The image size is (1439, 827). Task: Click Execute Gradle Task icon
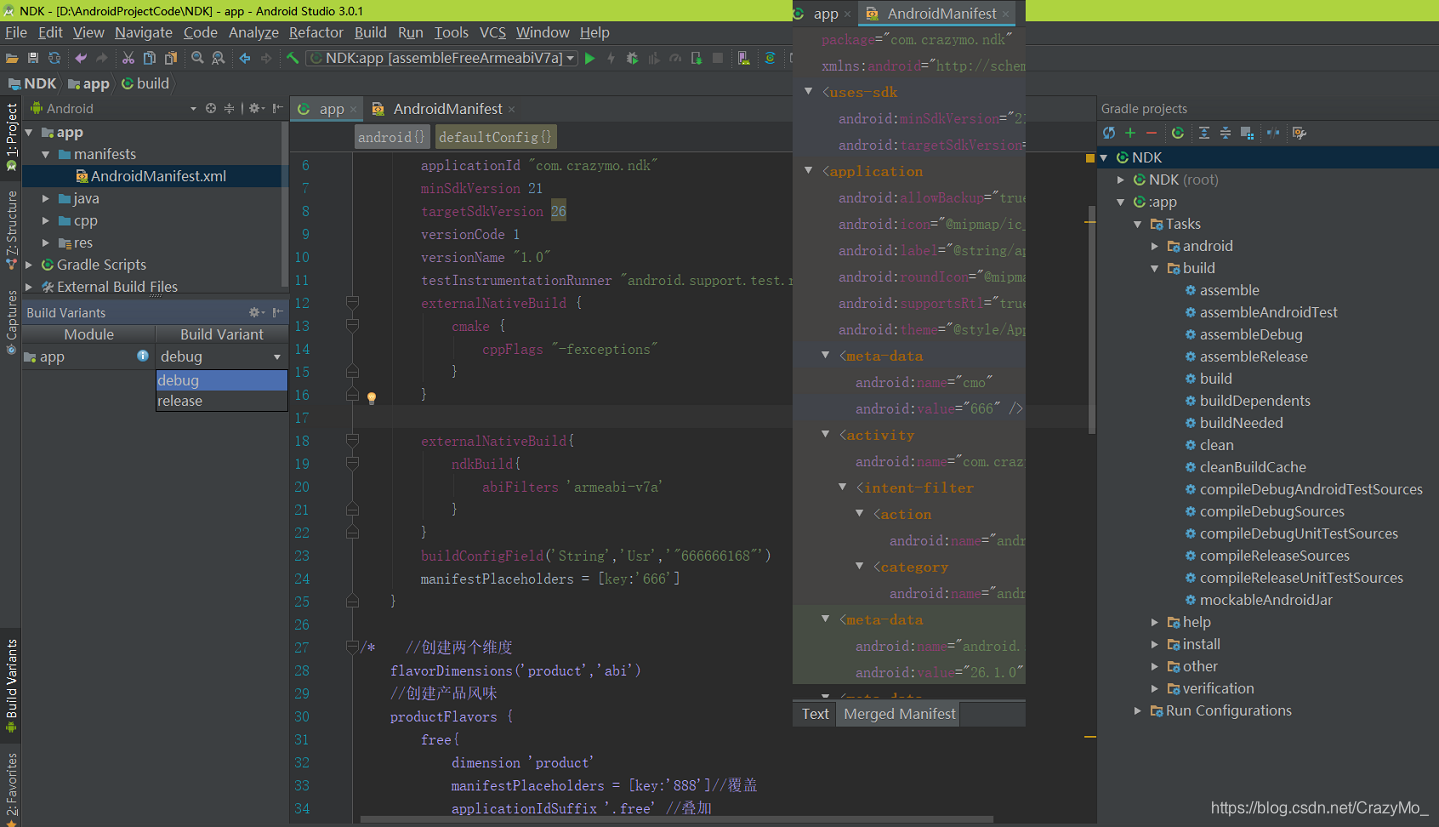pyautogui.click(x=1178, y=132)
